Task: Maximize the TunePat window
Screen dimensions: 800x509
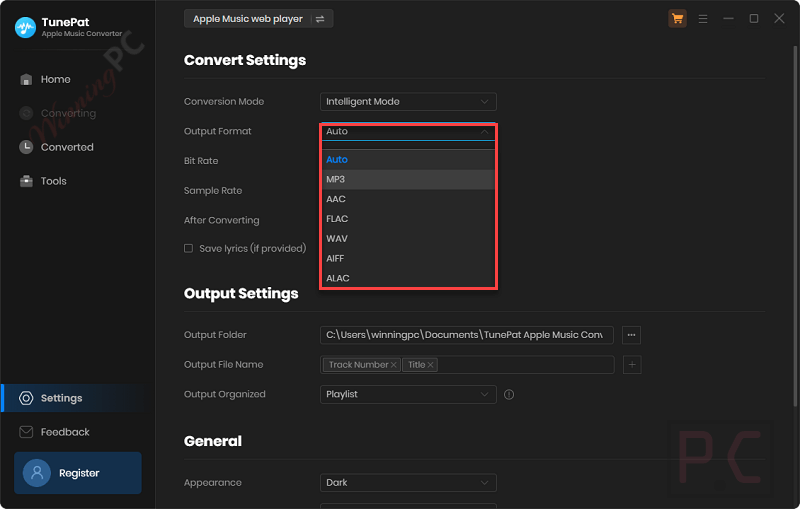Action: [x=754, y=19]
